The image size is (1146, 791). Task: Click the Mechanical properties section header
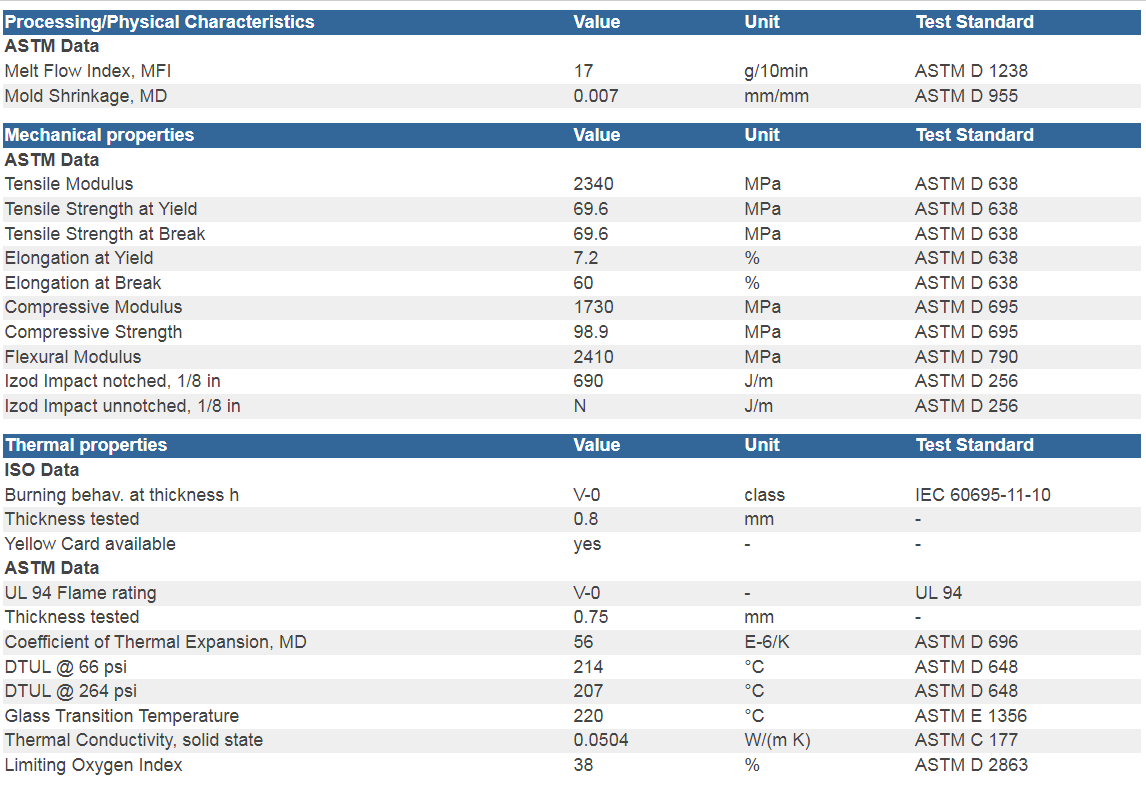(x=100, y=135)
